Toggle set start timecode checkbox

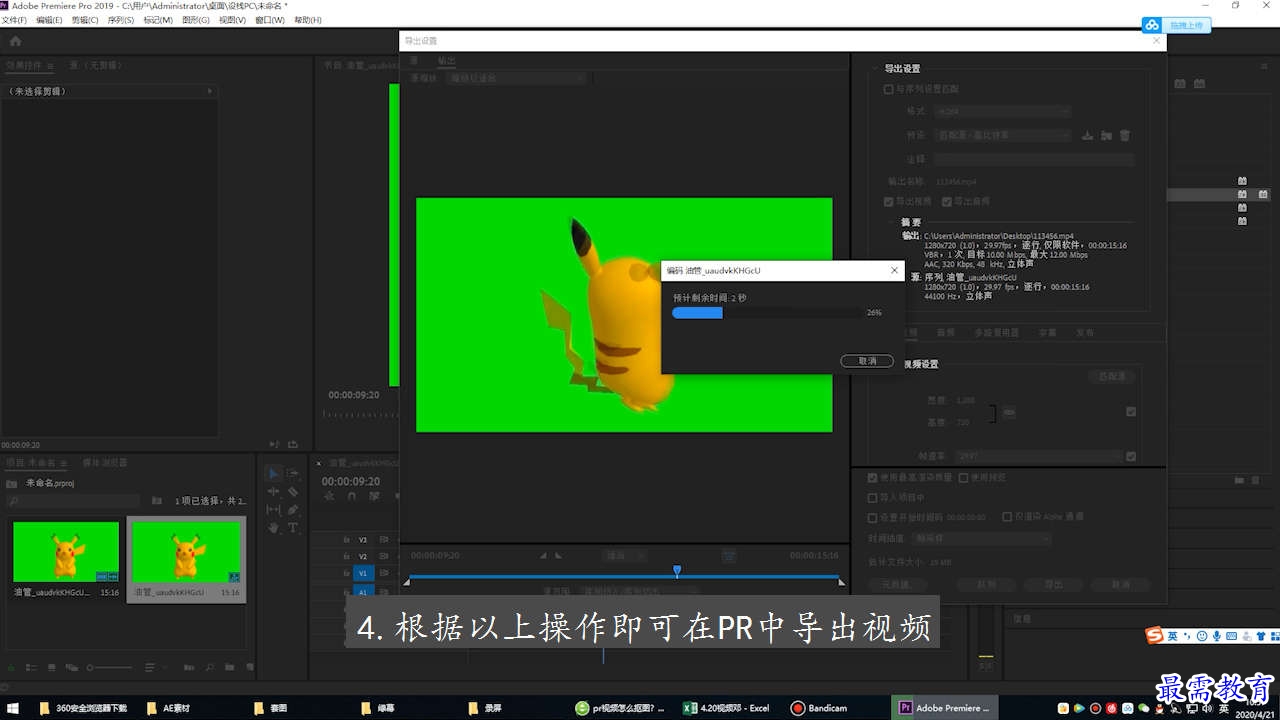point(873,517)
